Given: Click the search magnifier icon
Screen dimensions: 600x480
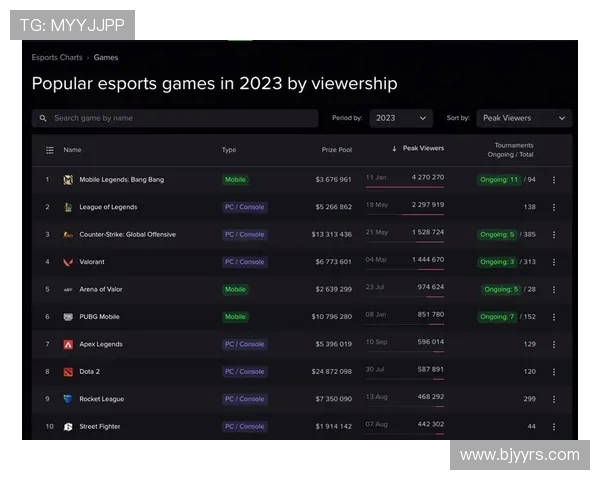Looking at the screenshot, I should point(43,118).
